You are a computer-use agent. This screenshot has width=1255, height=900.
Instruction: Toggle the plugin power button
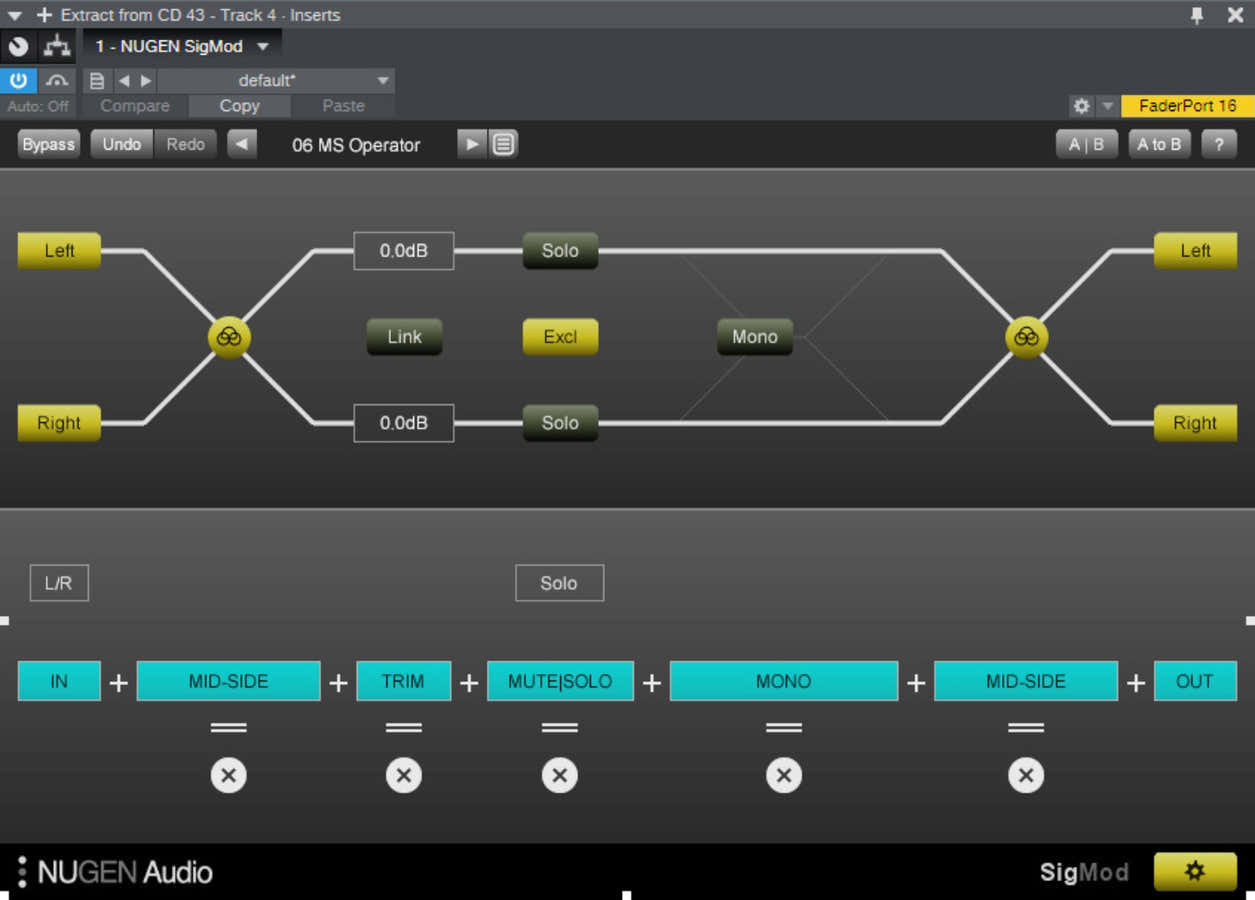click(x=18, y=81)
